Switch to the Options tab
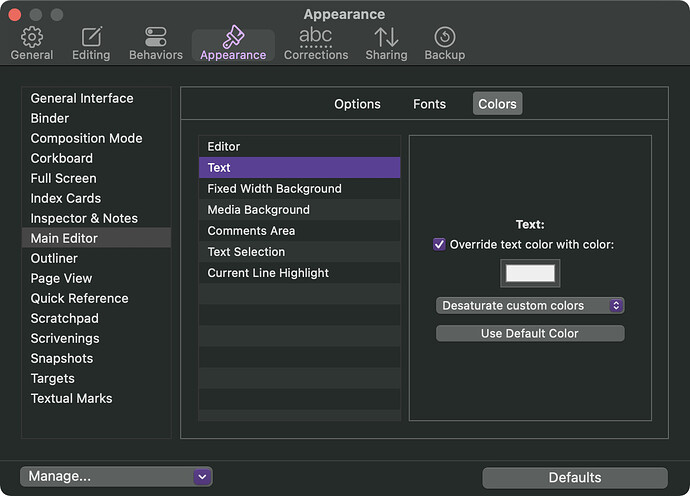Image resolution: width=690 pixels, height=496 pixels. pyautogui.click(x=357, y=104)
